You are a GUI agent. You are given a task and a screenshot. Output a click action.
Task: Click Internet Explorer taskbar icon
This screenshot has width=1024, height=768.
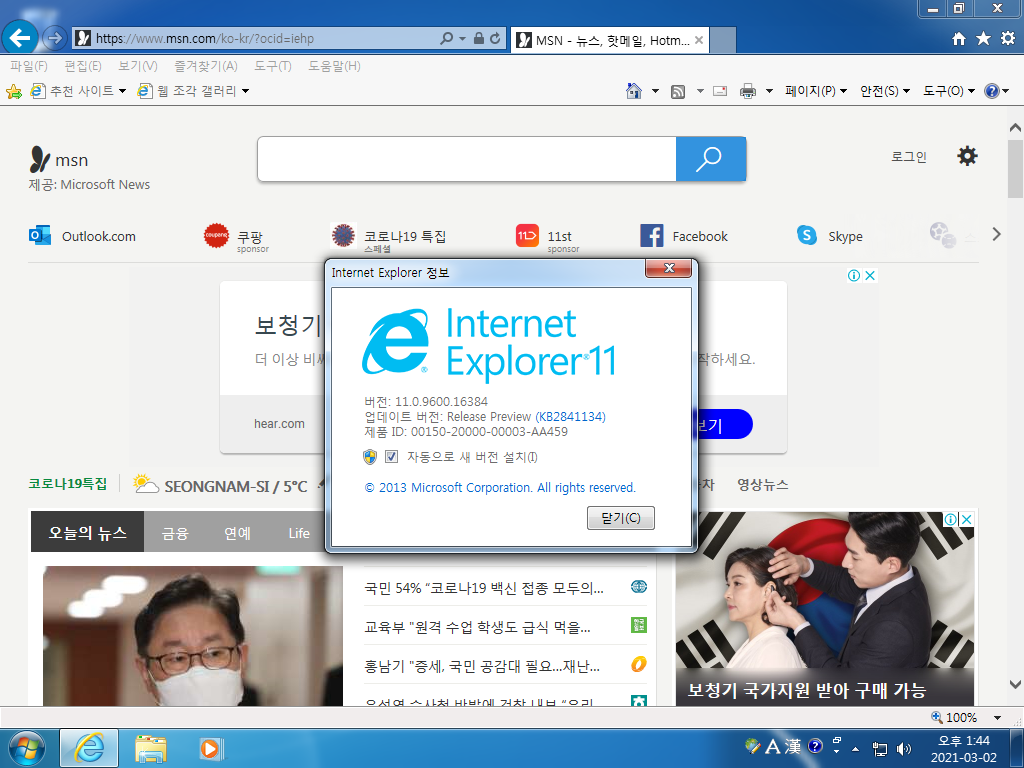pyautogui.click(x=89, y=748)
